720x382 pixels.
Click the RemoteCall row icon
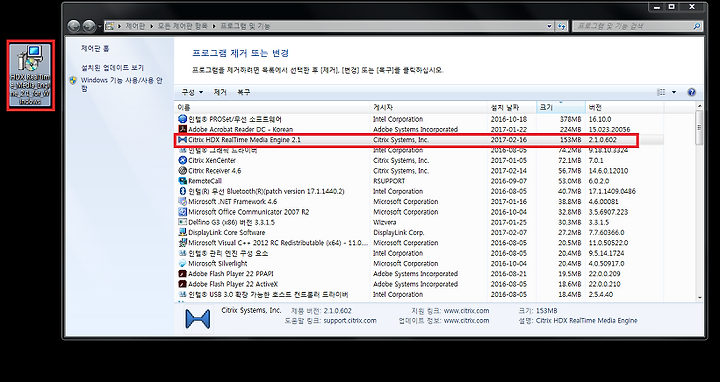[182, 181]
